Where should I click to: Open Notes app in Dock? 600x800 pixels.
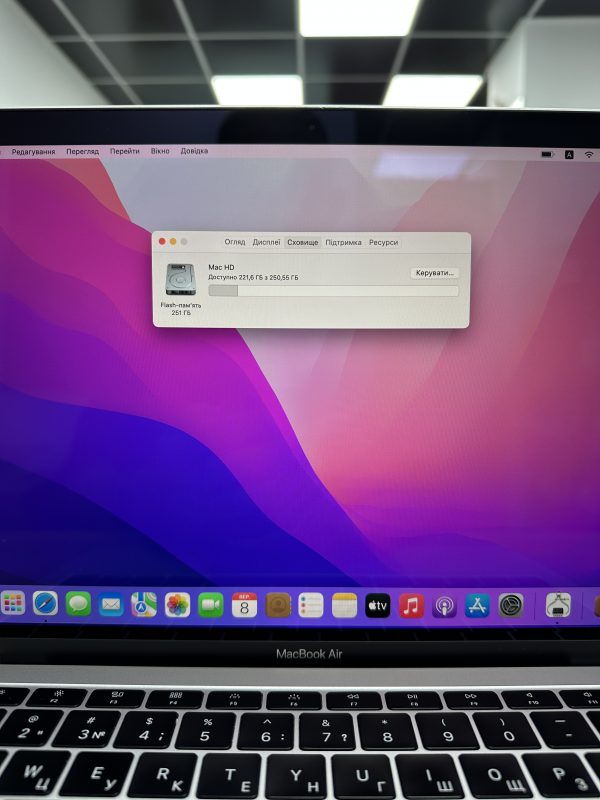click(344, 606)
